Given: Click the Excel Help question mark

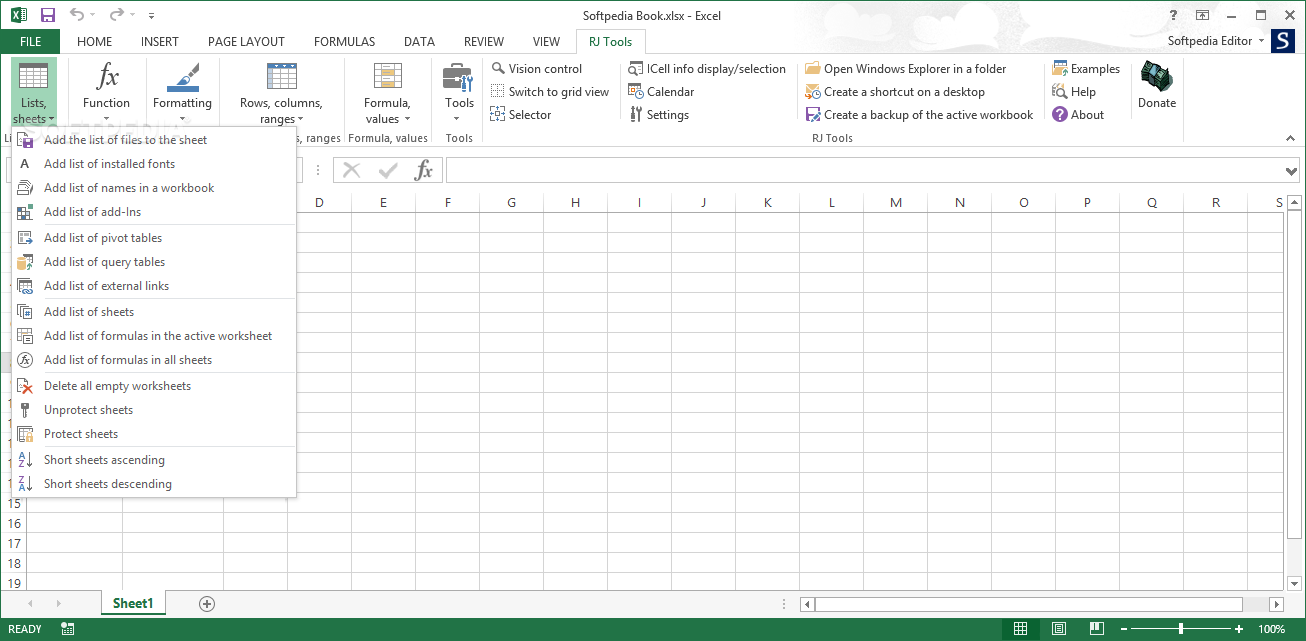Looking at the screenshot, I should tap(1173, 15).
